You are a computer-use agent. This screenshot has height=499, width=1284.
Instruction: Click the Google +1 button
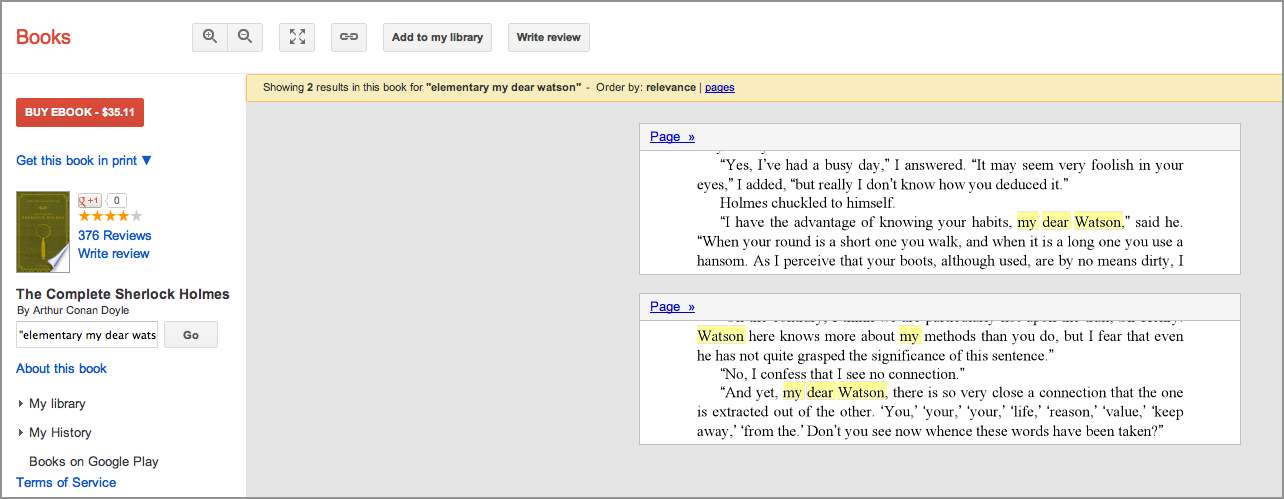click(90, 200)
